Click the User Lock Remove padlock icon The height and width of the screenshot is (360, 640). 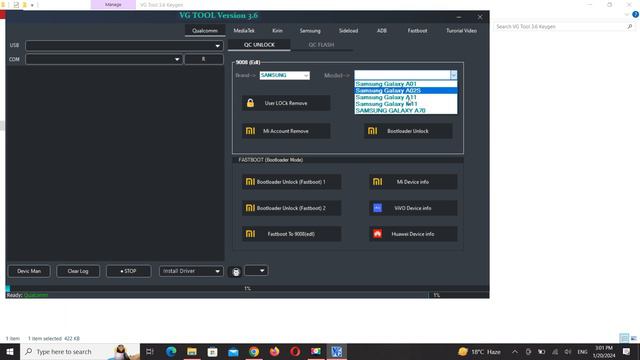click(x=250, y=103)
